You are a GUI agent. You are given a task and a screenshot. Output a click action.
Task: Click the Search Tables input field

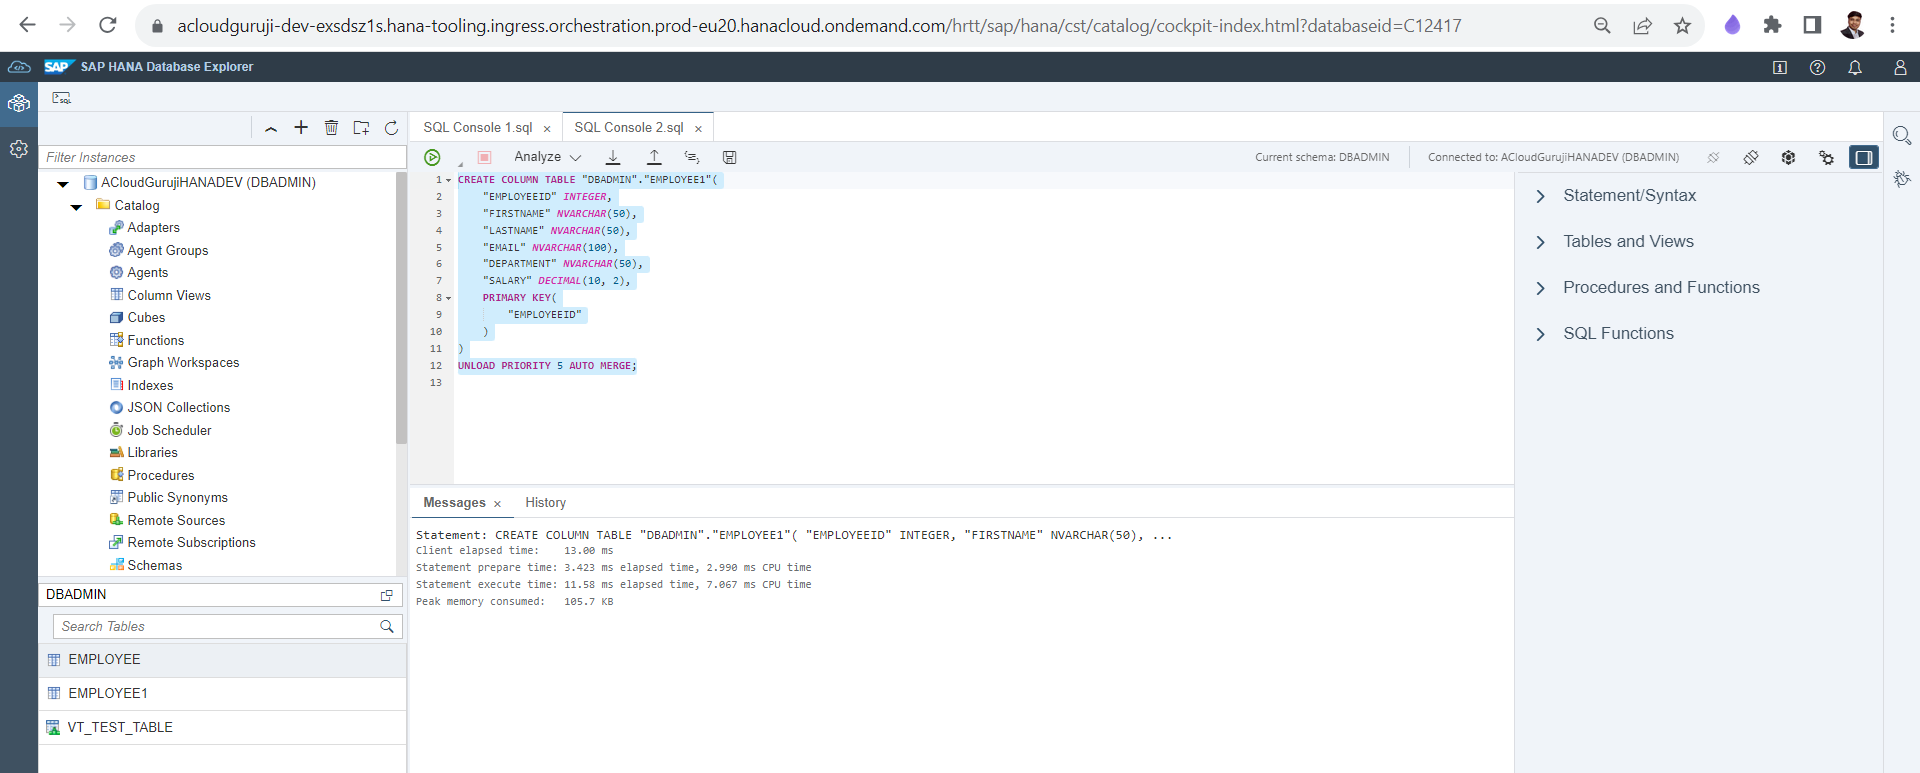[217, 626]
